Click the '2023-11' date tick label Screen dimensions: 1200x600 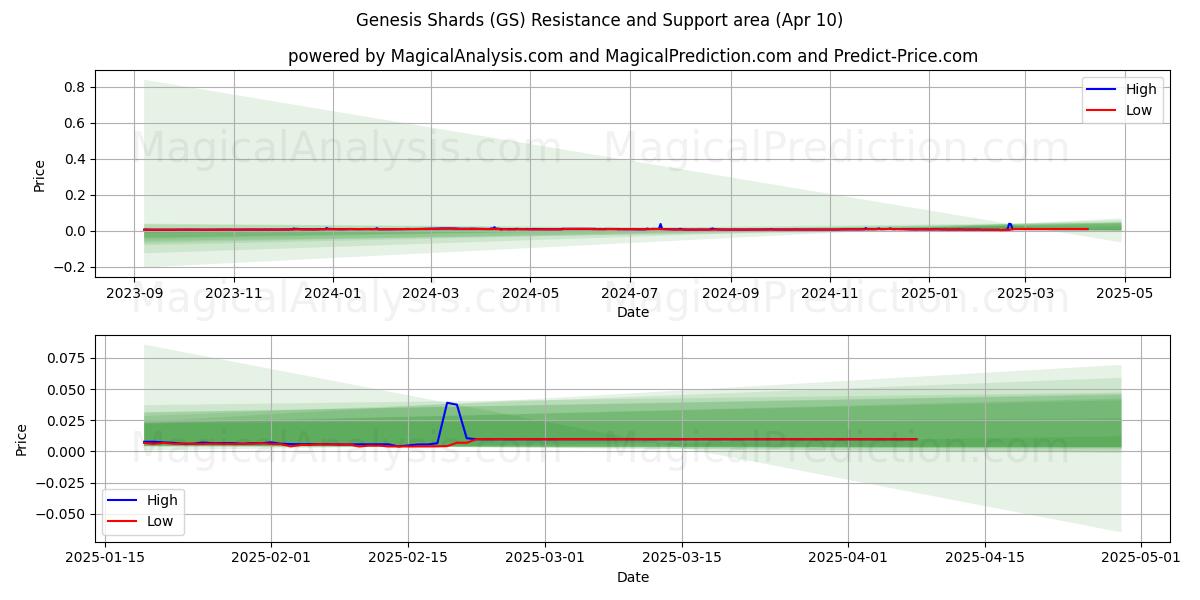pyautogui.click(x=234, y=293)
